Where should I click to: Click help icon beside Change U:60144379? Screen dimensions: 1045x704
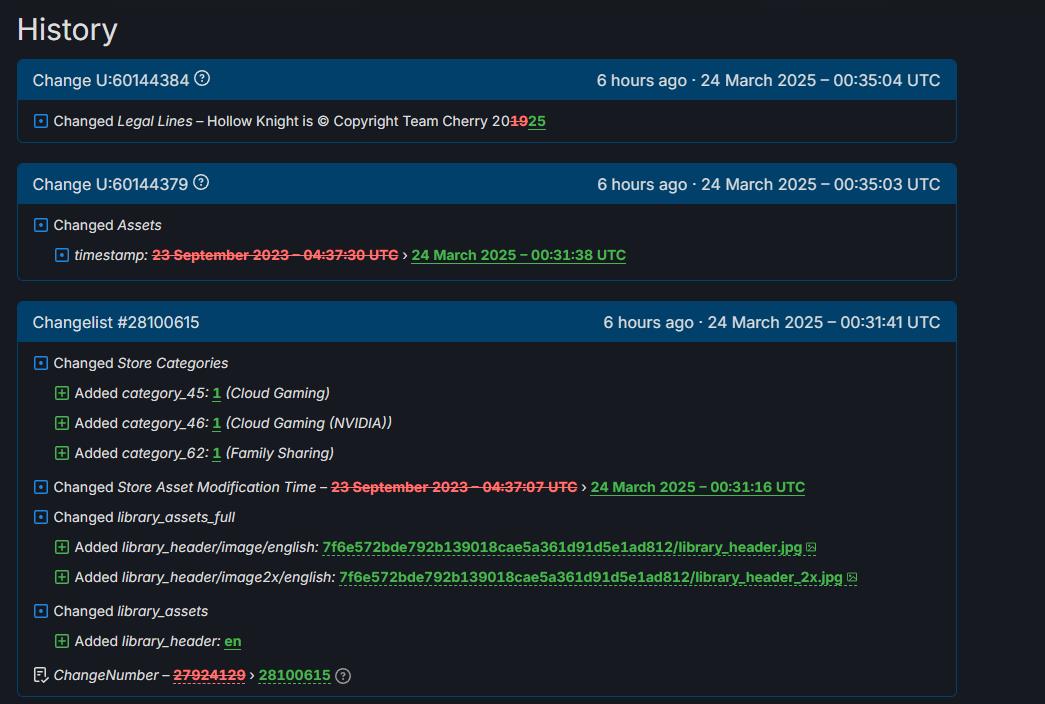click(x=201, y=183)
